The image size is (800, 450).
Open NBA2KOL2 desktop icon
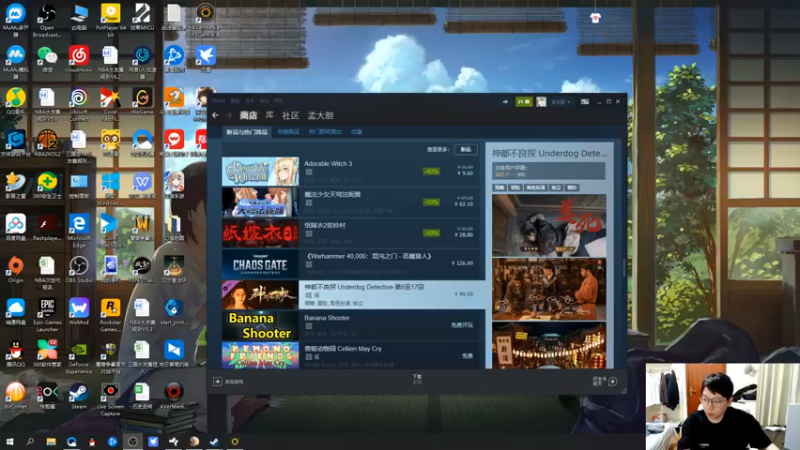tap(47, 143)
